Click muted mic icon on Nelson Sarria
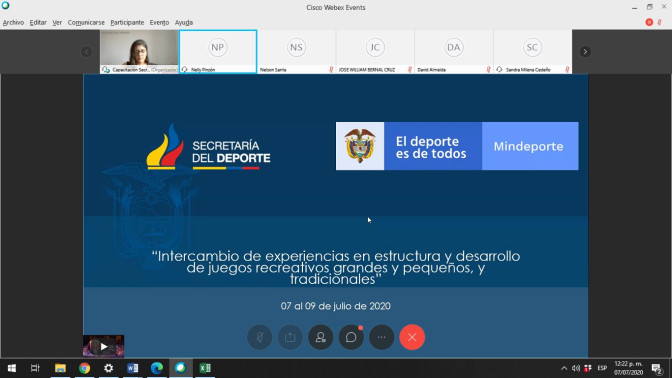Viewport: 672px width, 378px height. pyautogui.click(x=331, y=69)
